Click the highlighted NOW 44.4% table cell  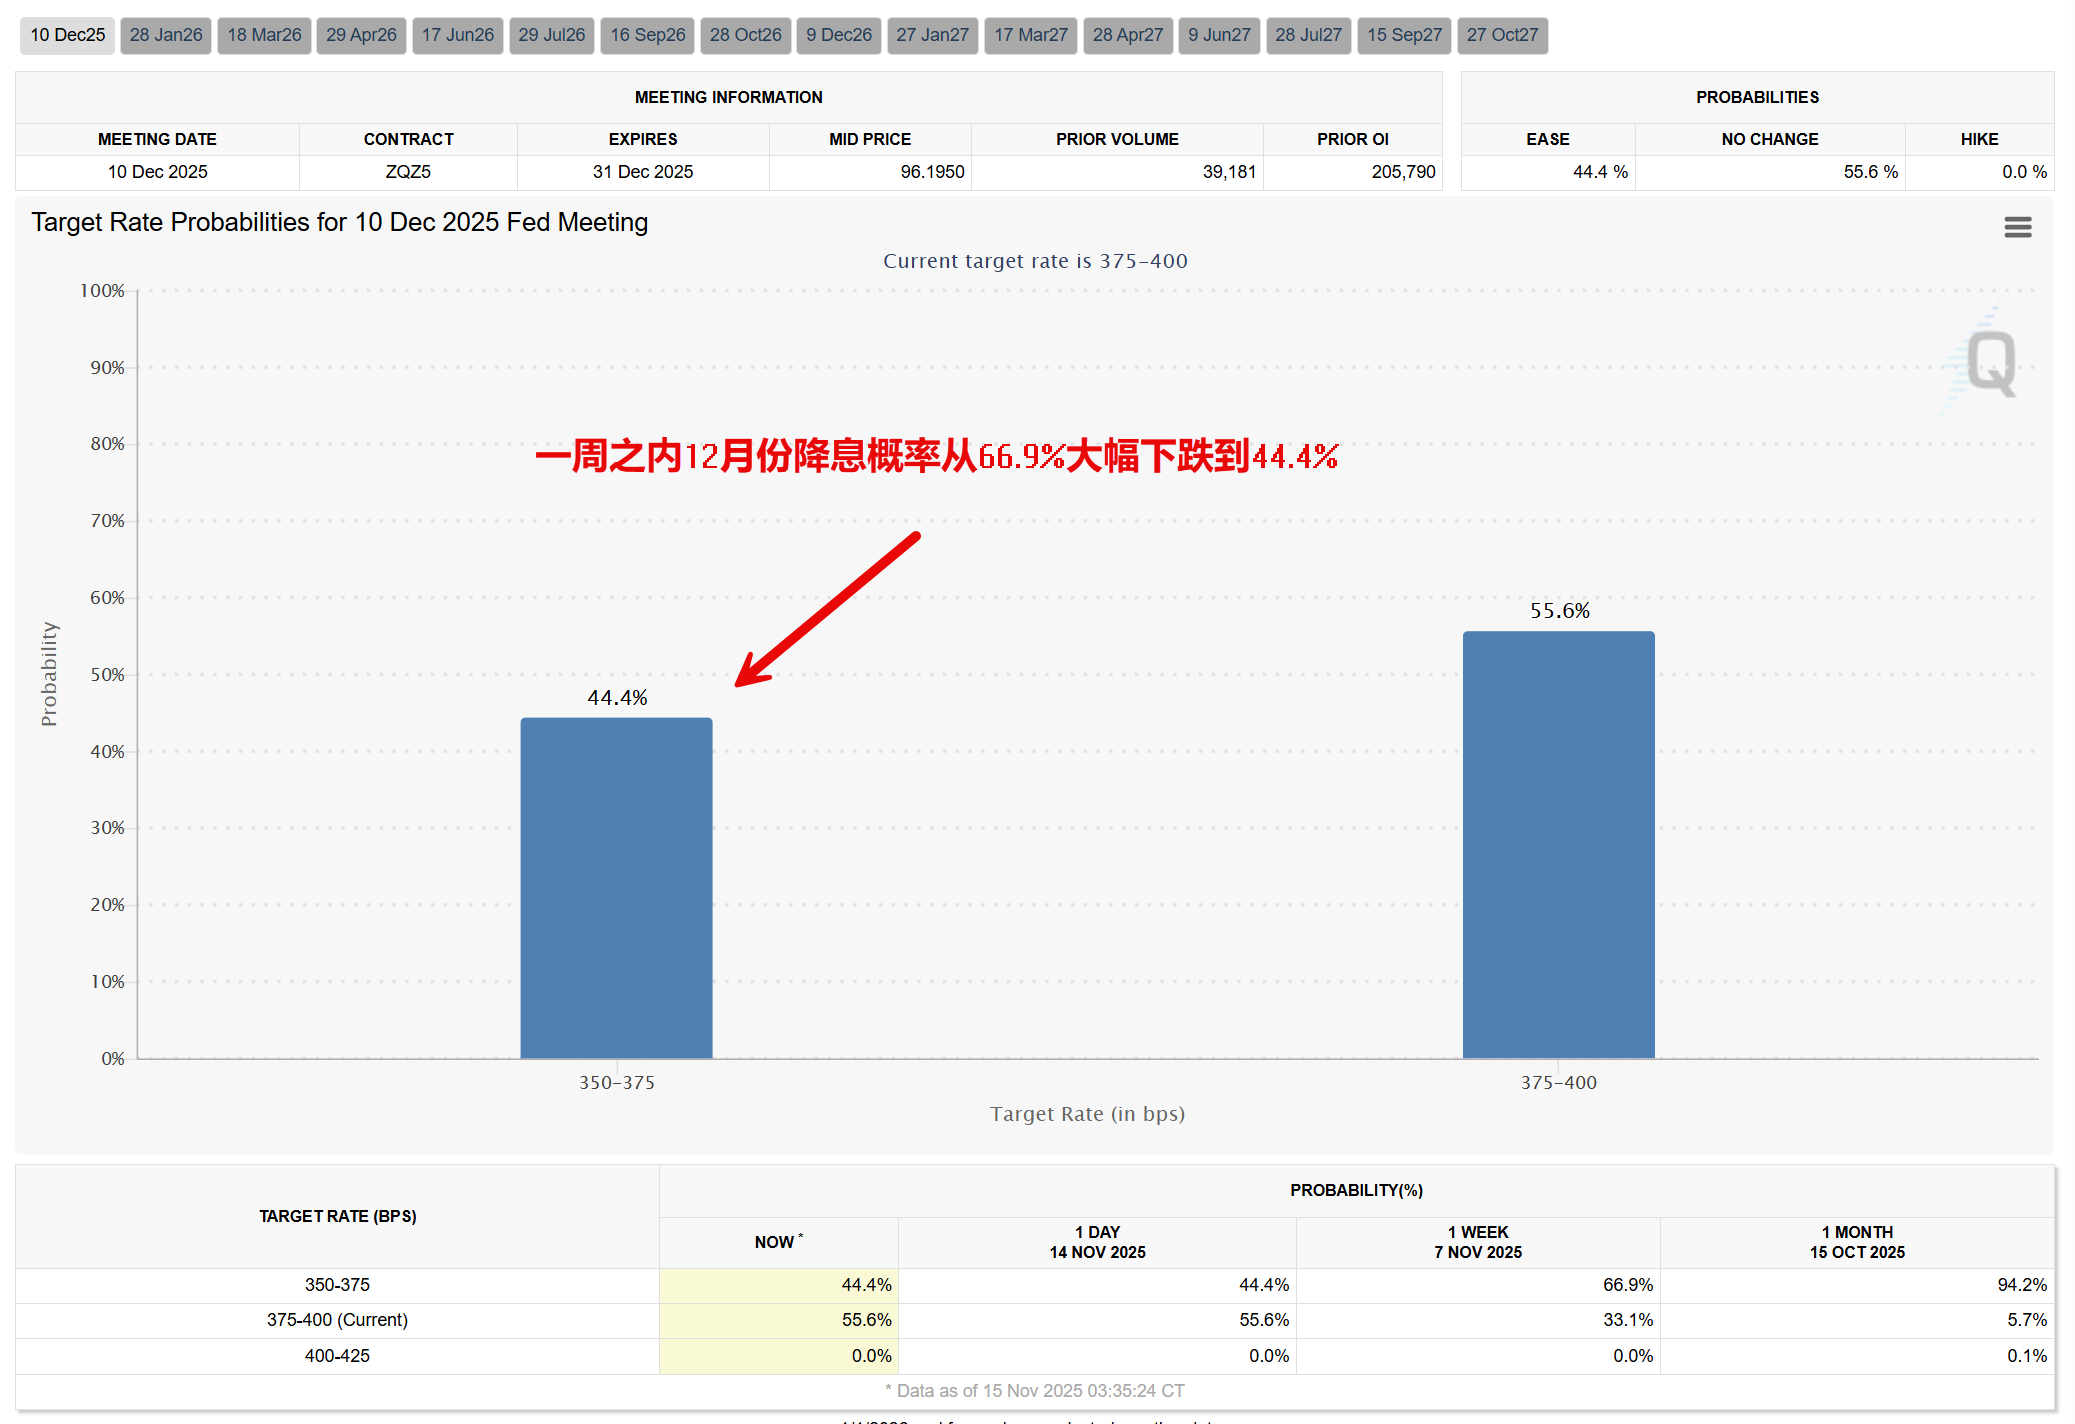[x=778, y=1285]
